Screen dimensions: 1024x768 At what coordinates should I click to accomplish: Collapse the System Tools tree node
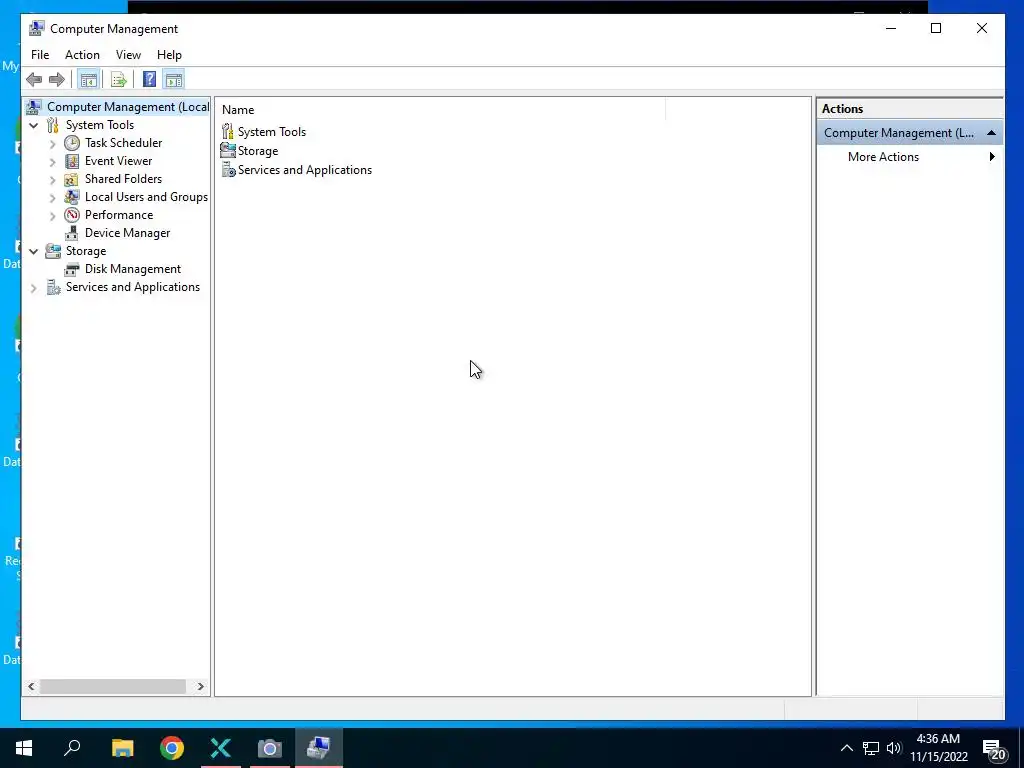[34, 125]
